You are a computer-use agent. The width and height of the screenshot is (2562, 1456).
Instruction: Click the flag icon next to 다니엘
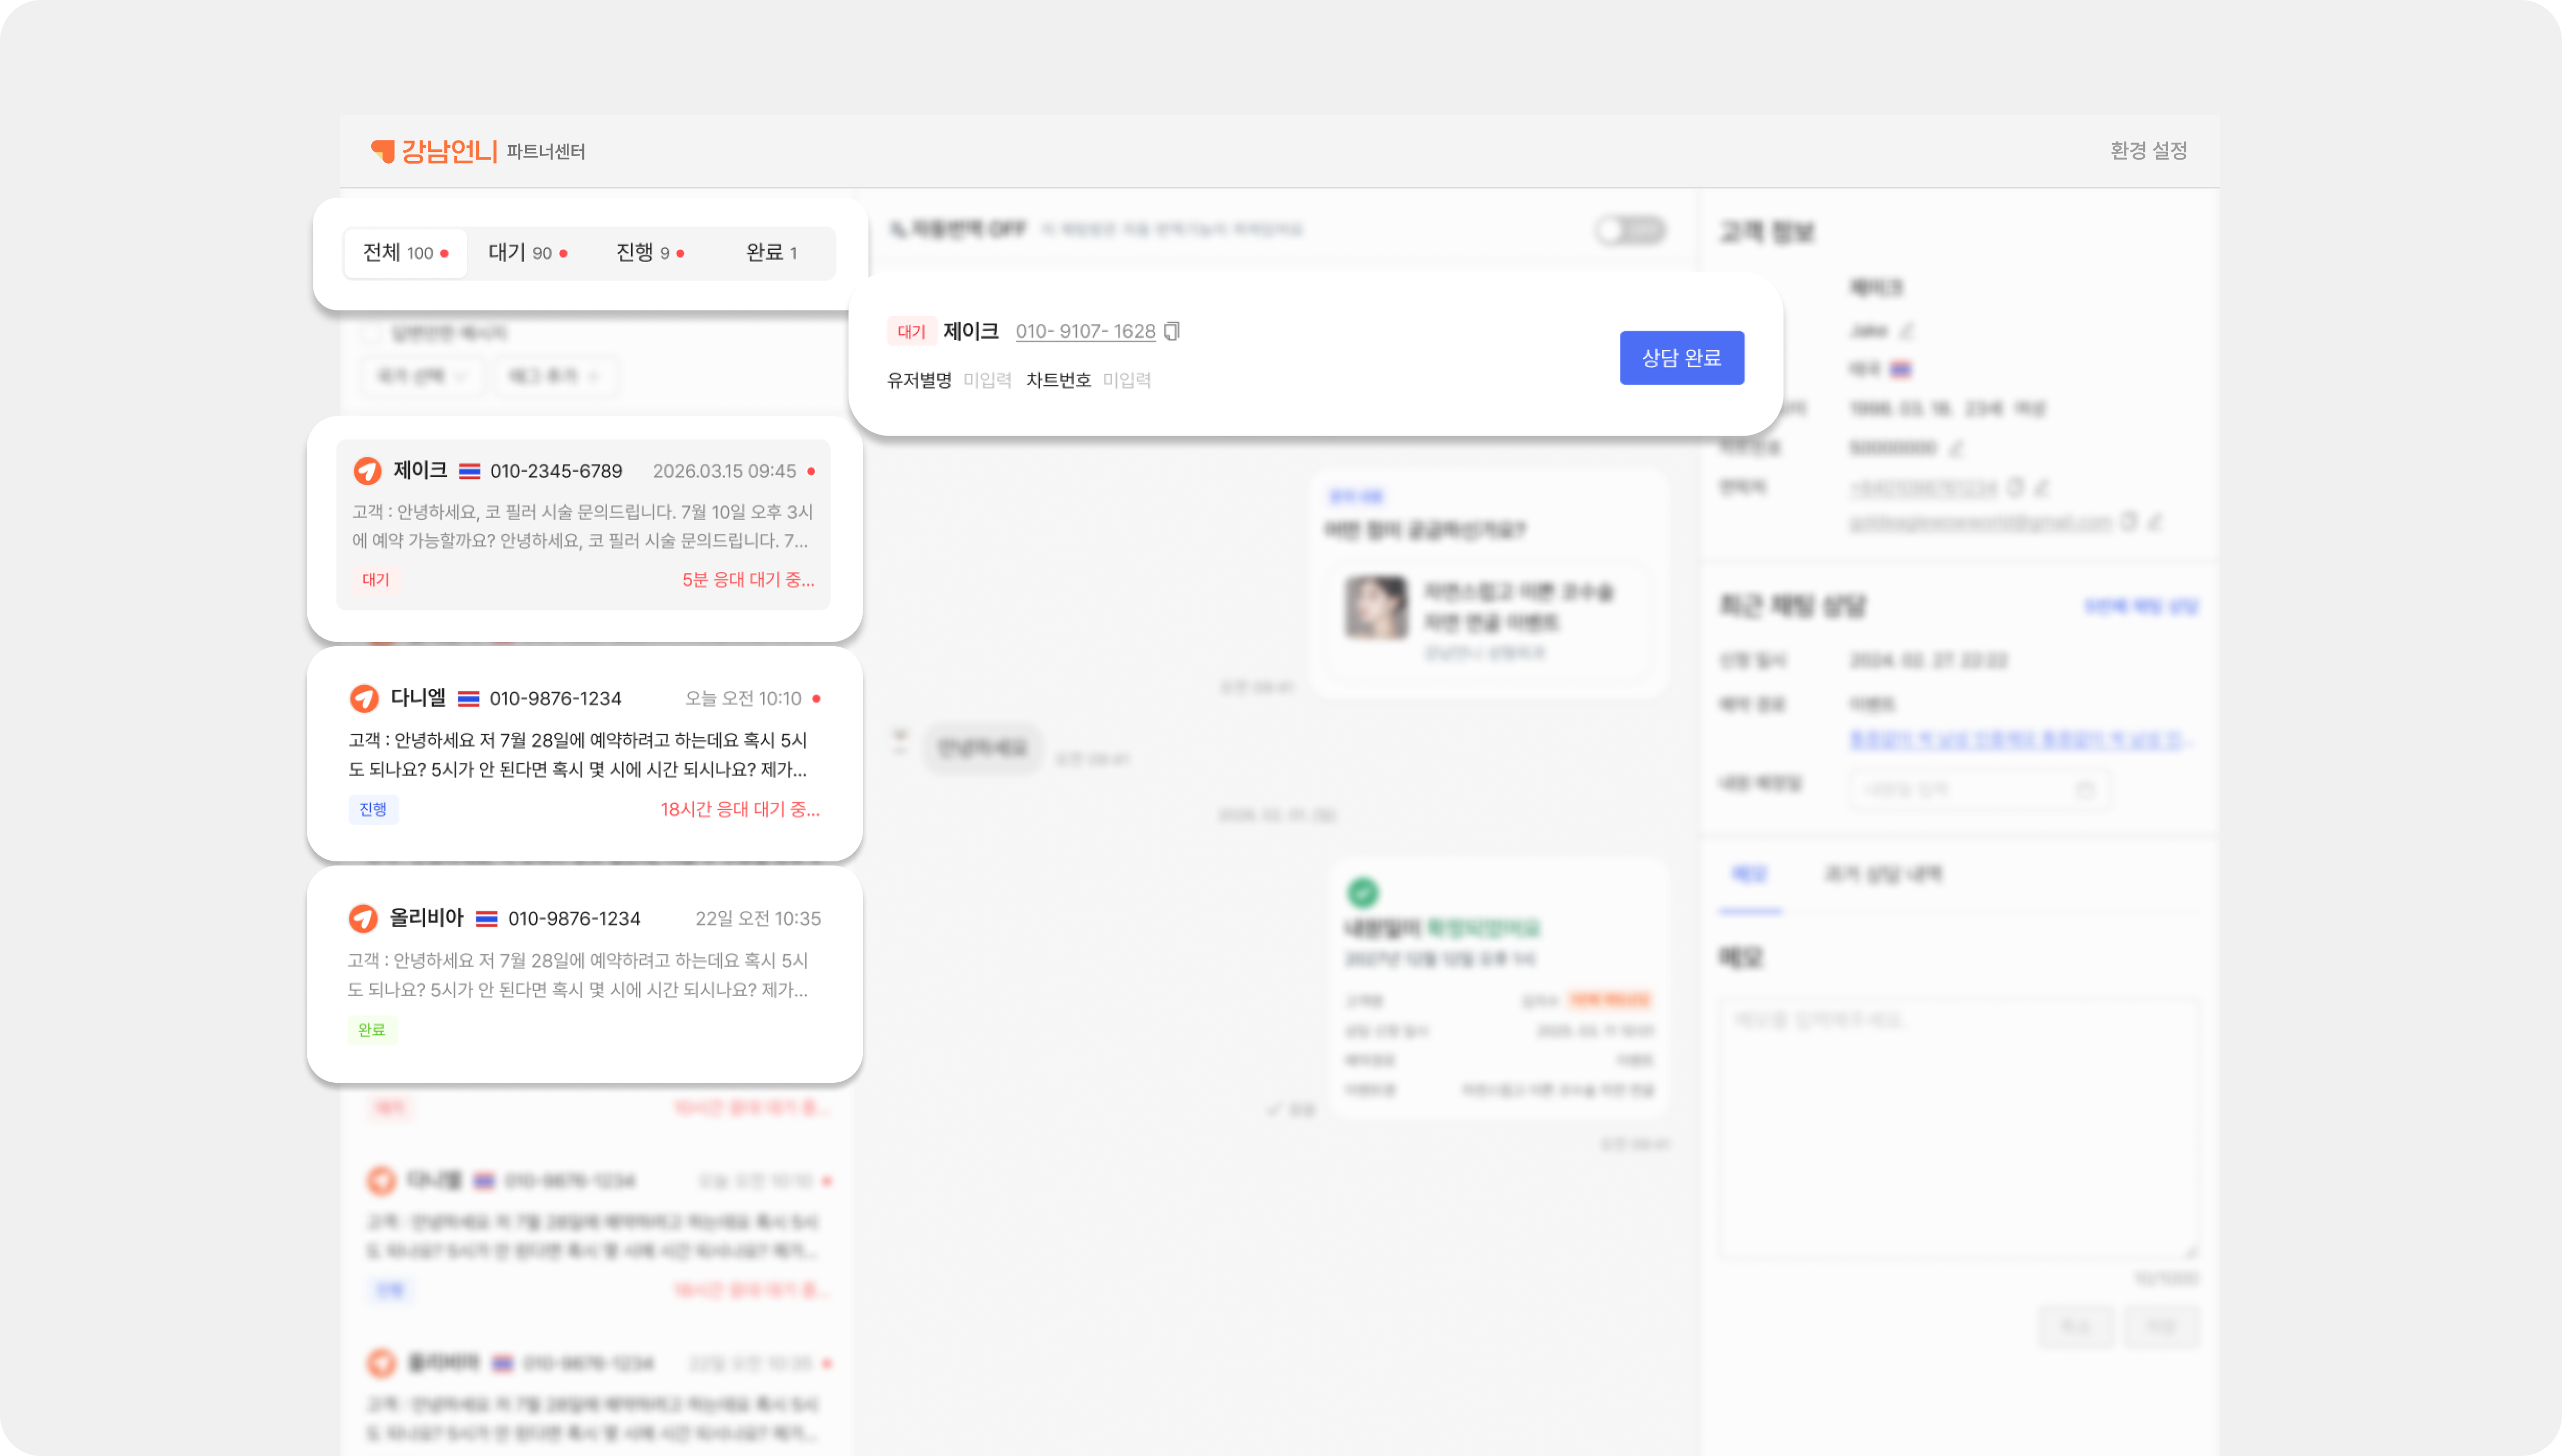click(468, 699)
